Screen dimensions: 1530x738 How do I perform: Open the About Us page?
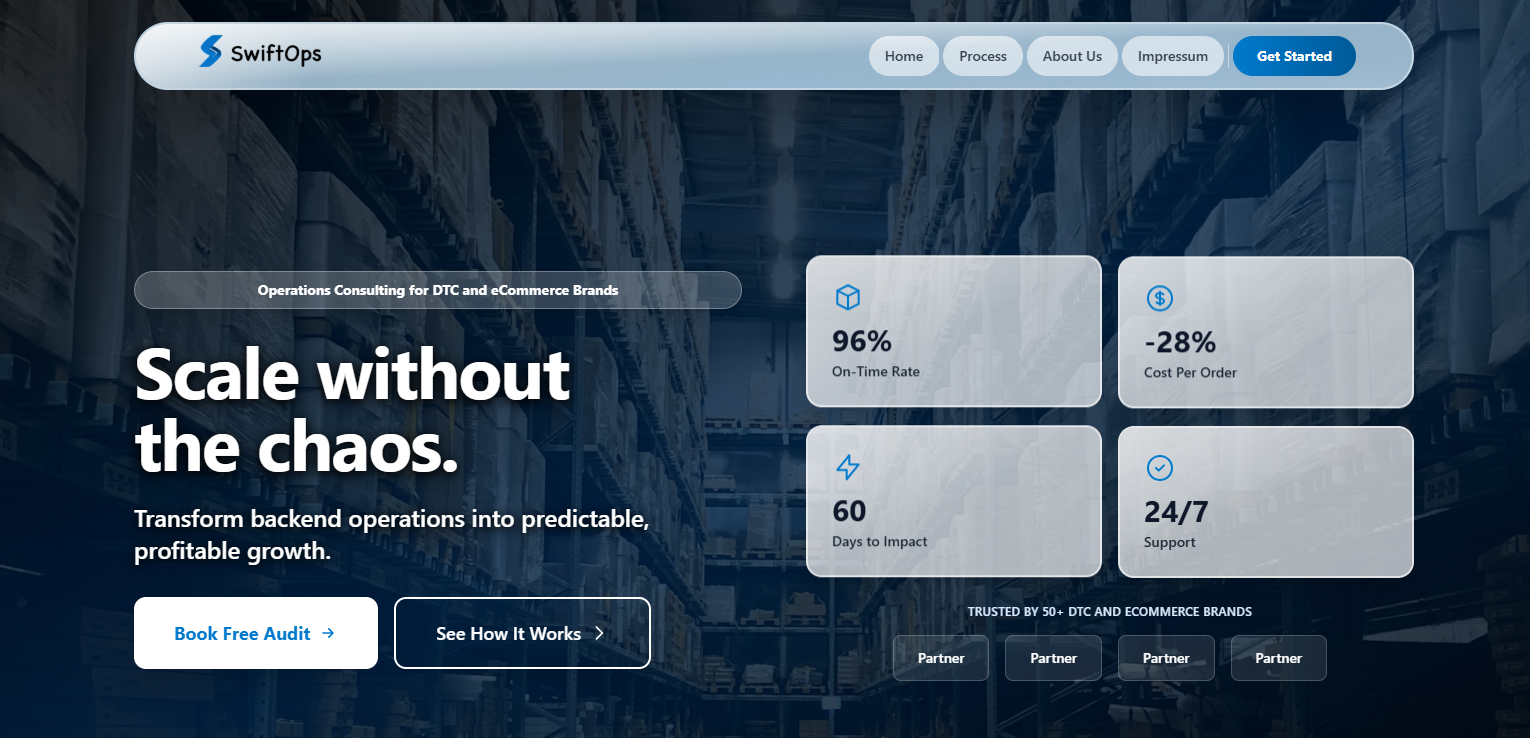click(1071, 56)
